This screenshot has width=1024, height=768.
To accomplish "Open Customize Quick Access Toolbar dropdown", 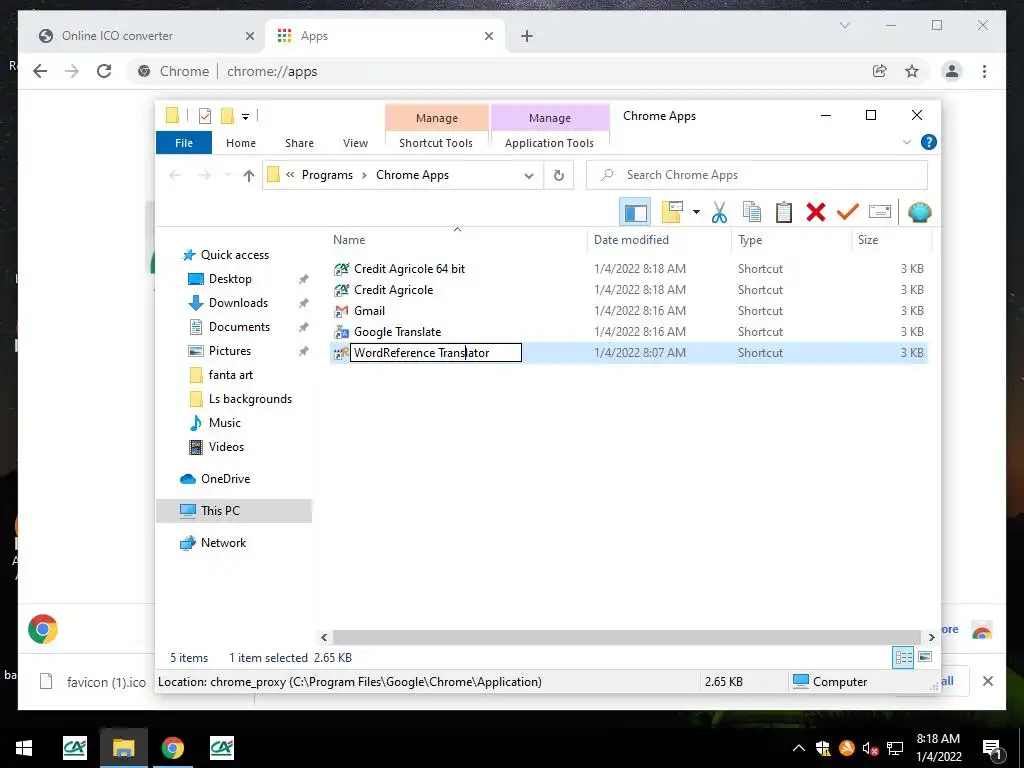I will click(246, 117).
